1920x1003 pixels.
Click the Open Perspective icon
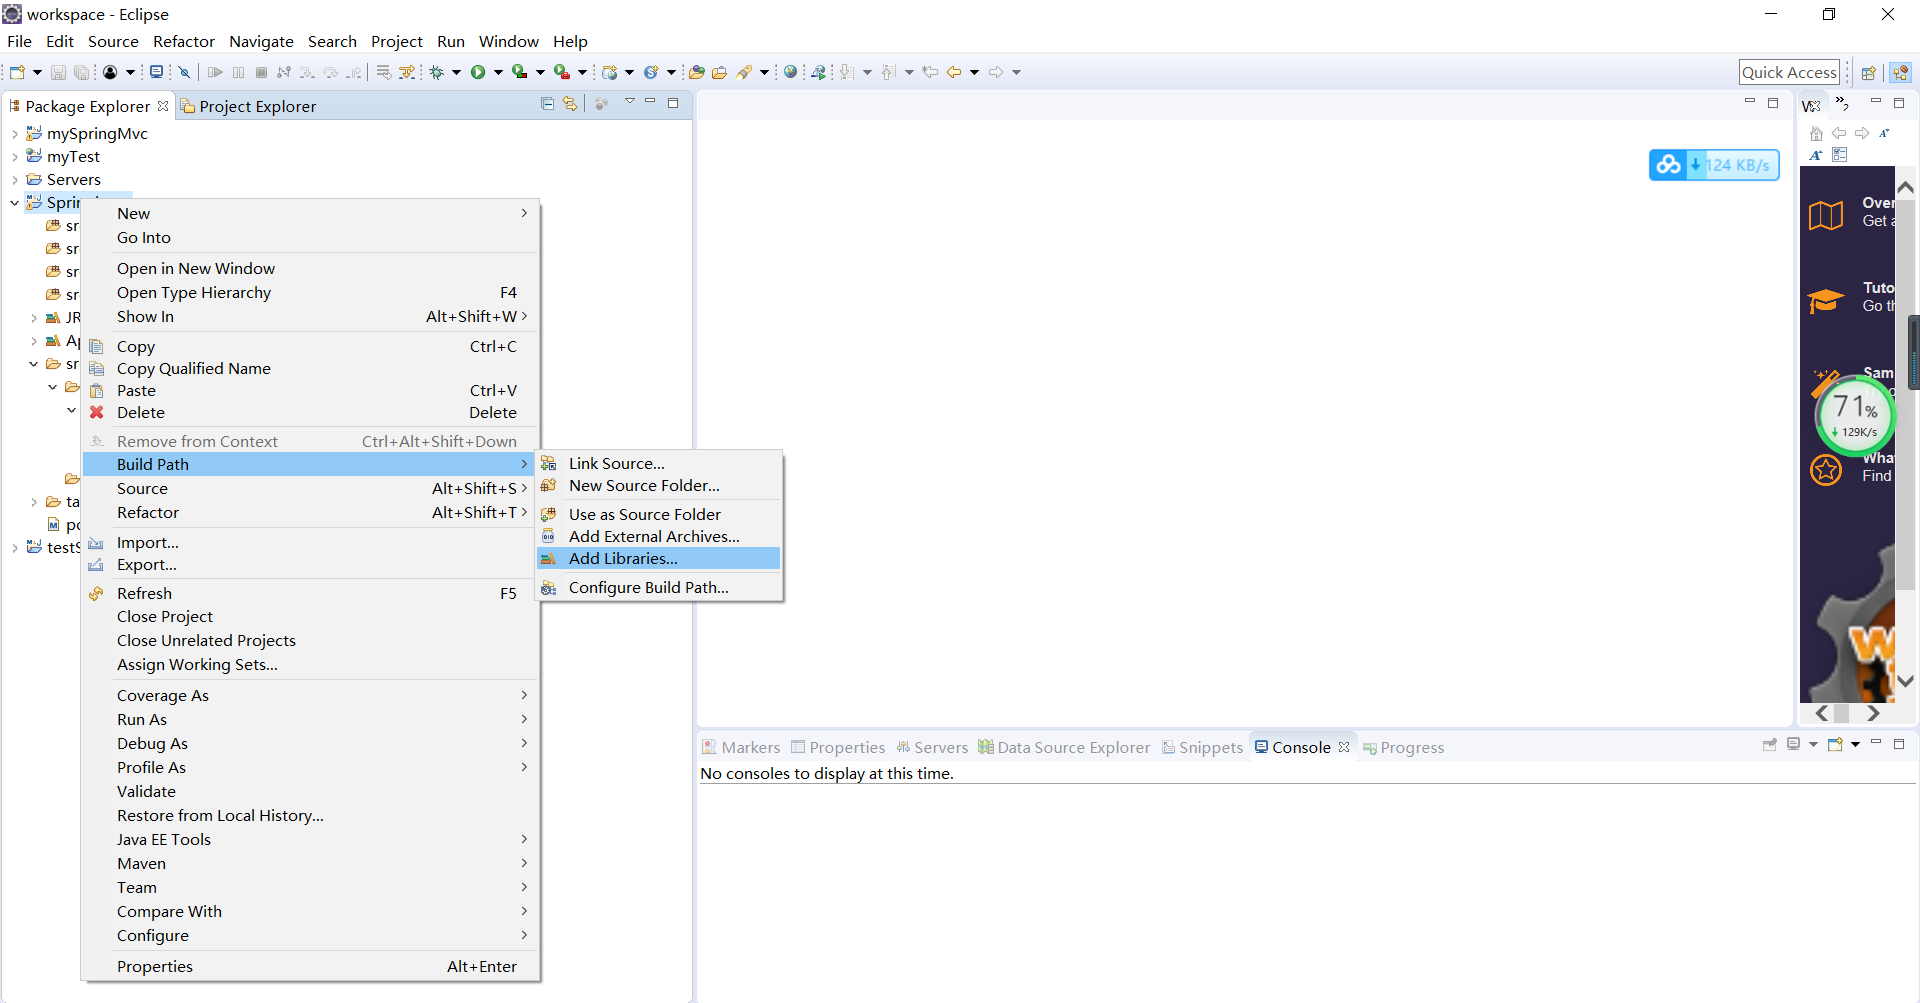click(1868, 72)
